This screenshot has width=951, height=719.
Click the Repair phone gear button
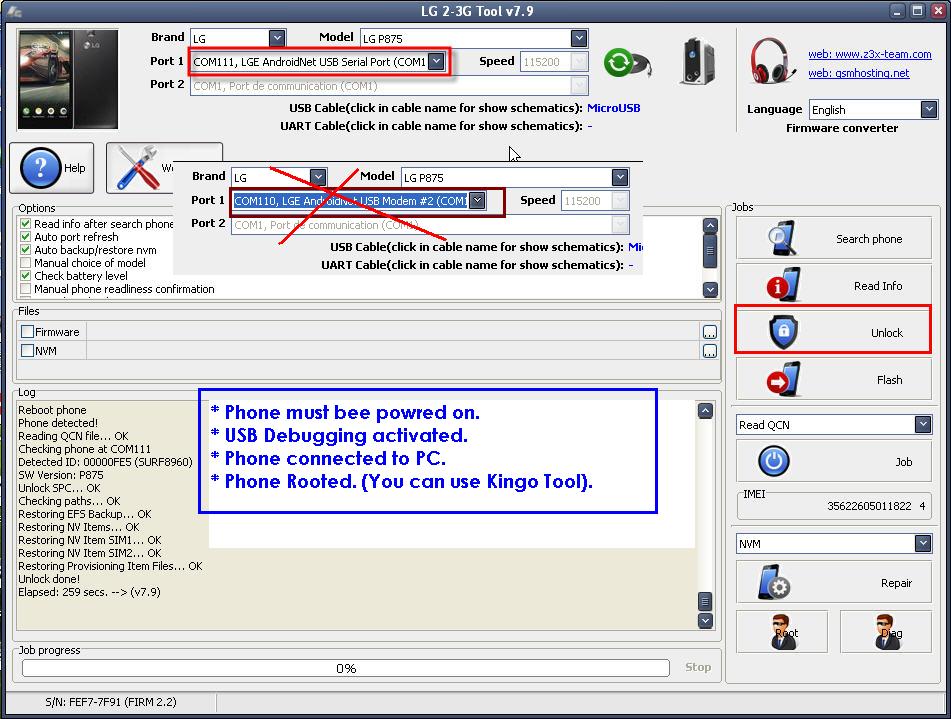pyautogui.click(x=833, y=582)
